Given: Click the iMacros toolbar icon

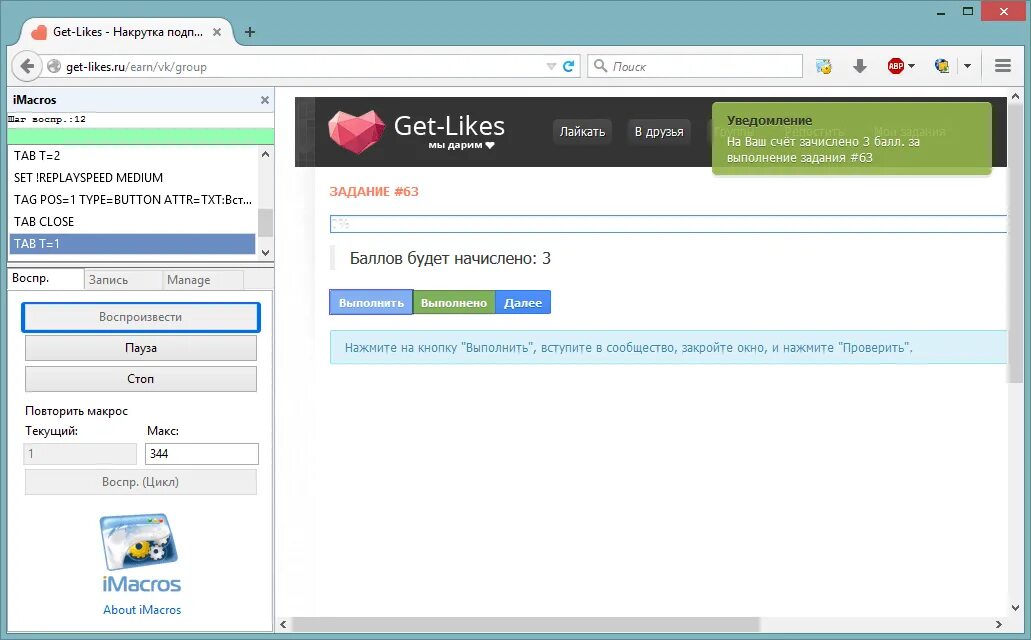Looking at the screenshot, I should 824,66.
